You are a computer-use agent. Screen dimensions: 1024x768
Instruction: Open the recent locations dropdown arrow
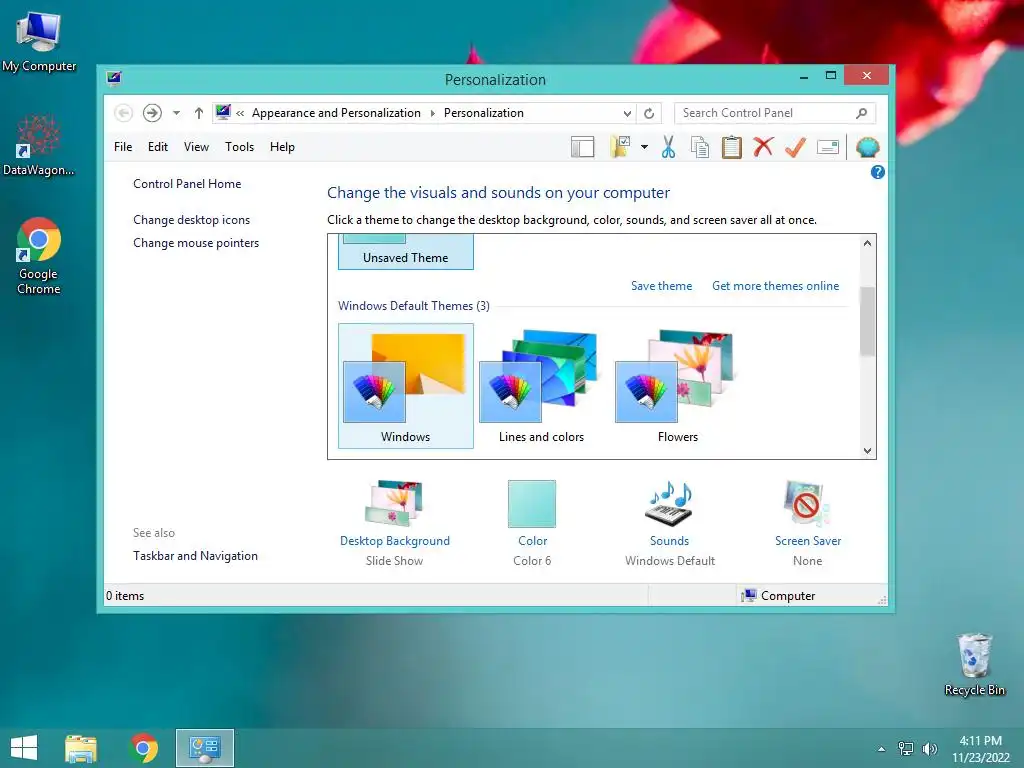tap(176, 113)
